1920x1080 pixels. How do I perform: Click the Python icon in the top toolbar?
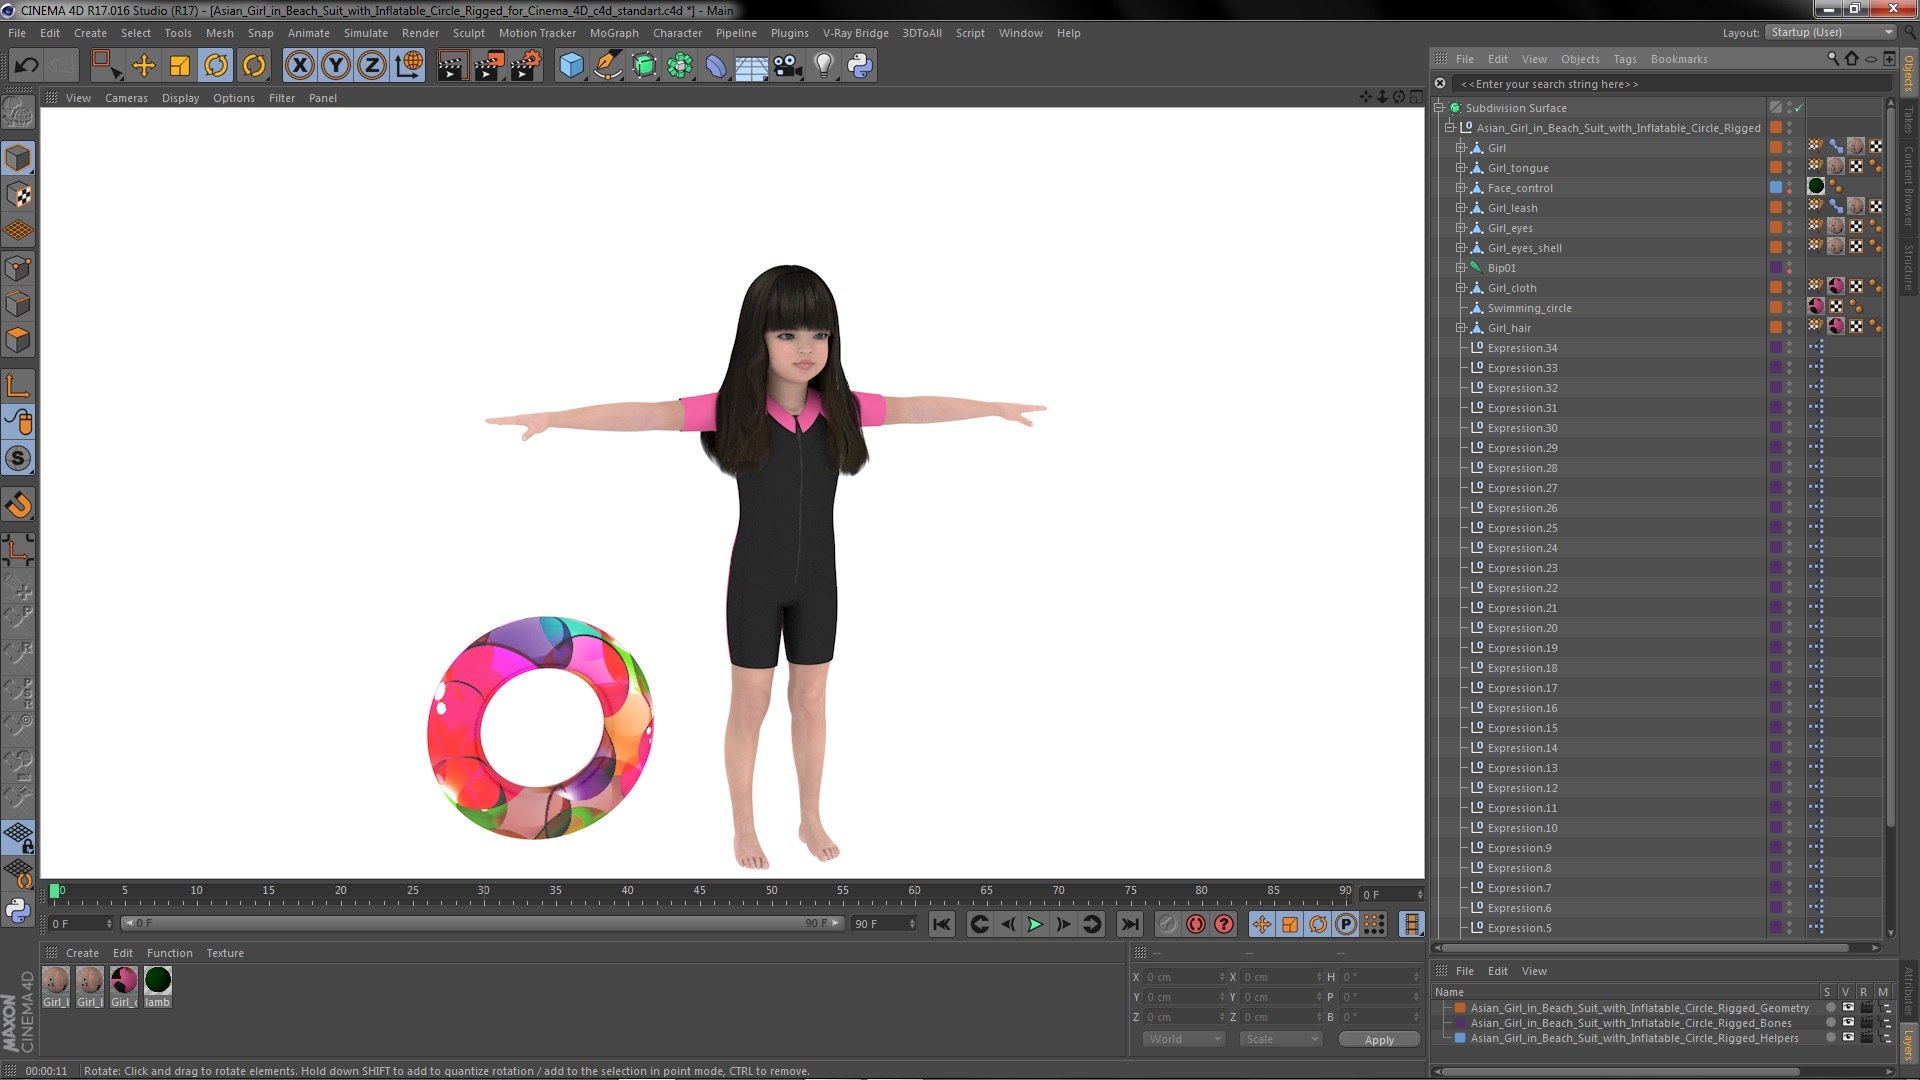click(x=860, y=66)
